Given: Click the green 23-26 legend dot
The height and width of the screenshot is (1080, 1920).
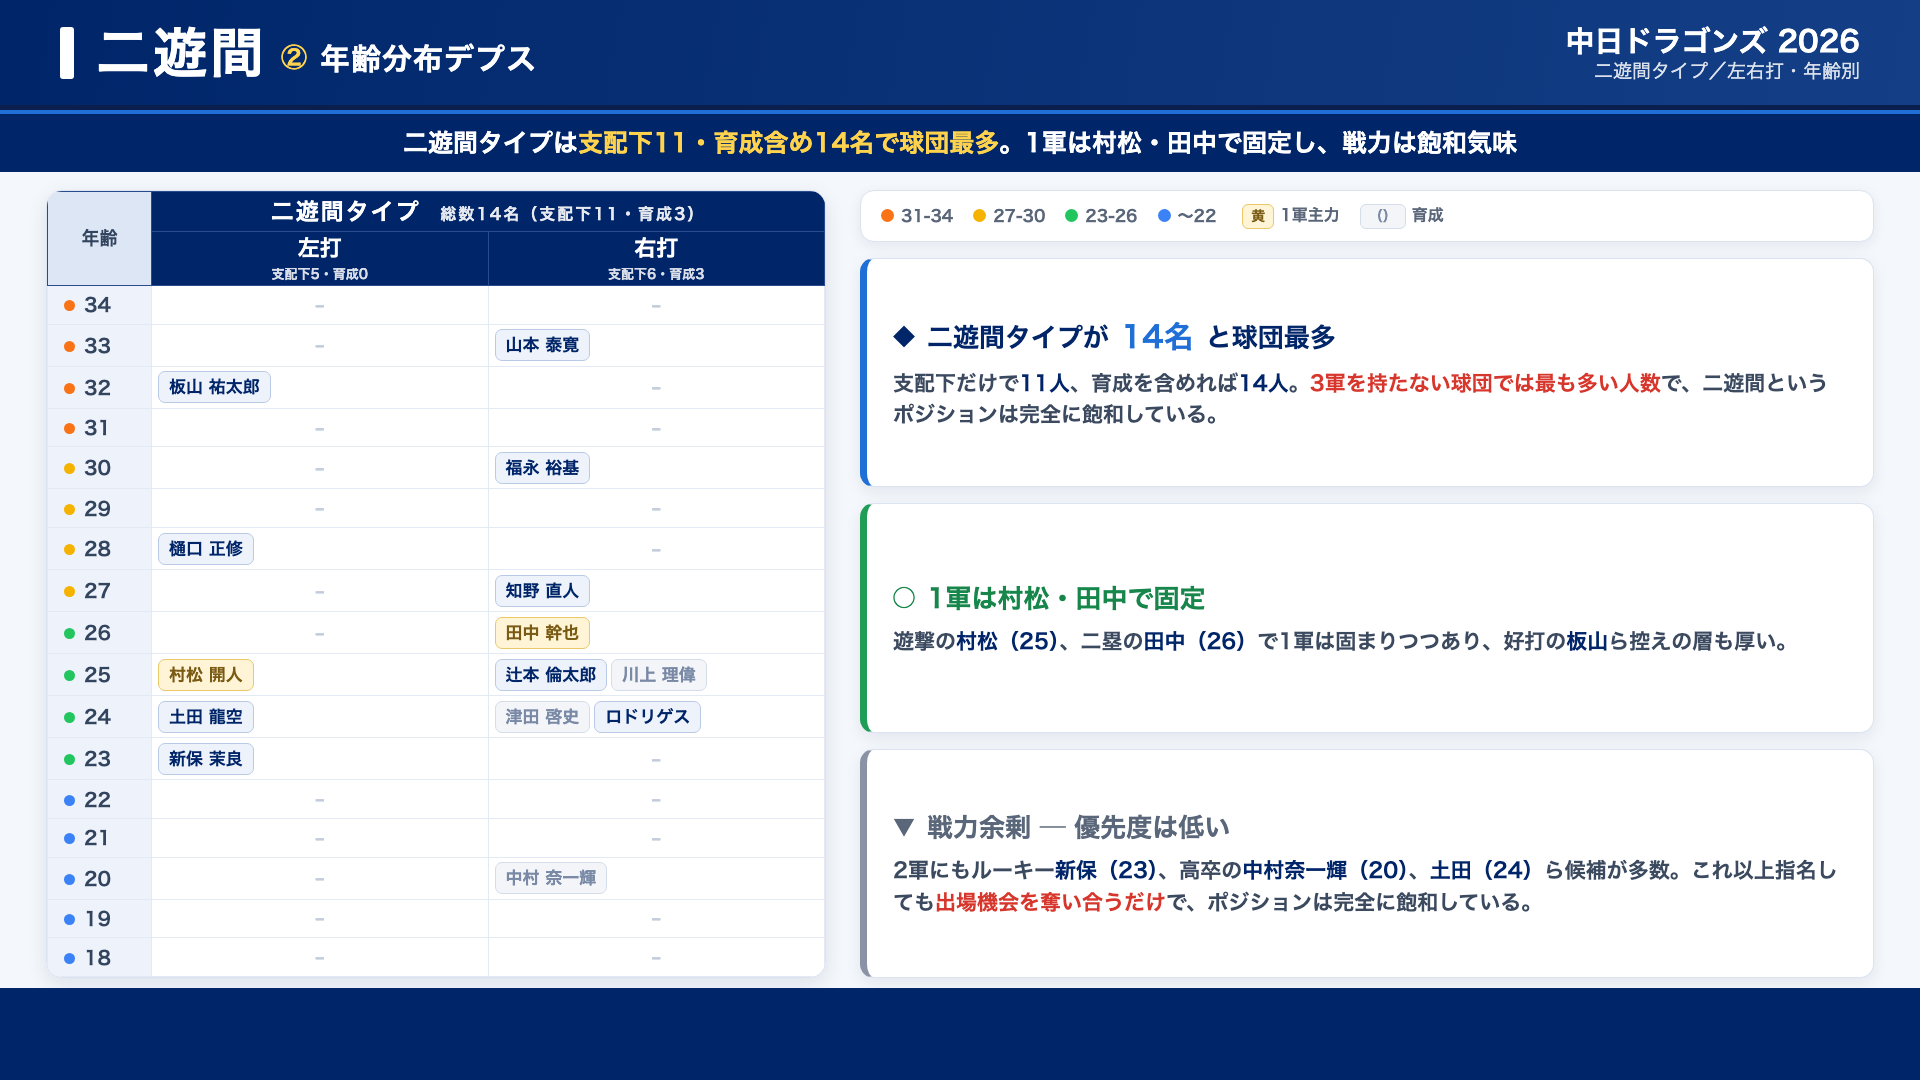Looking at the screenshot, I should [1071, 216].
